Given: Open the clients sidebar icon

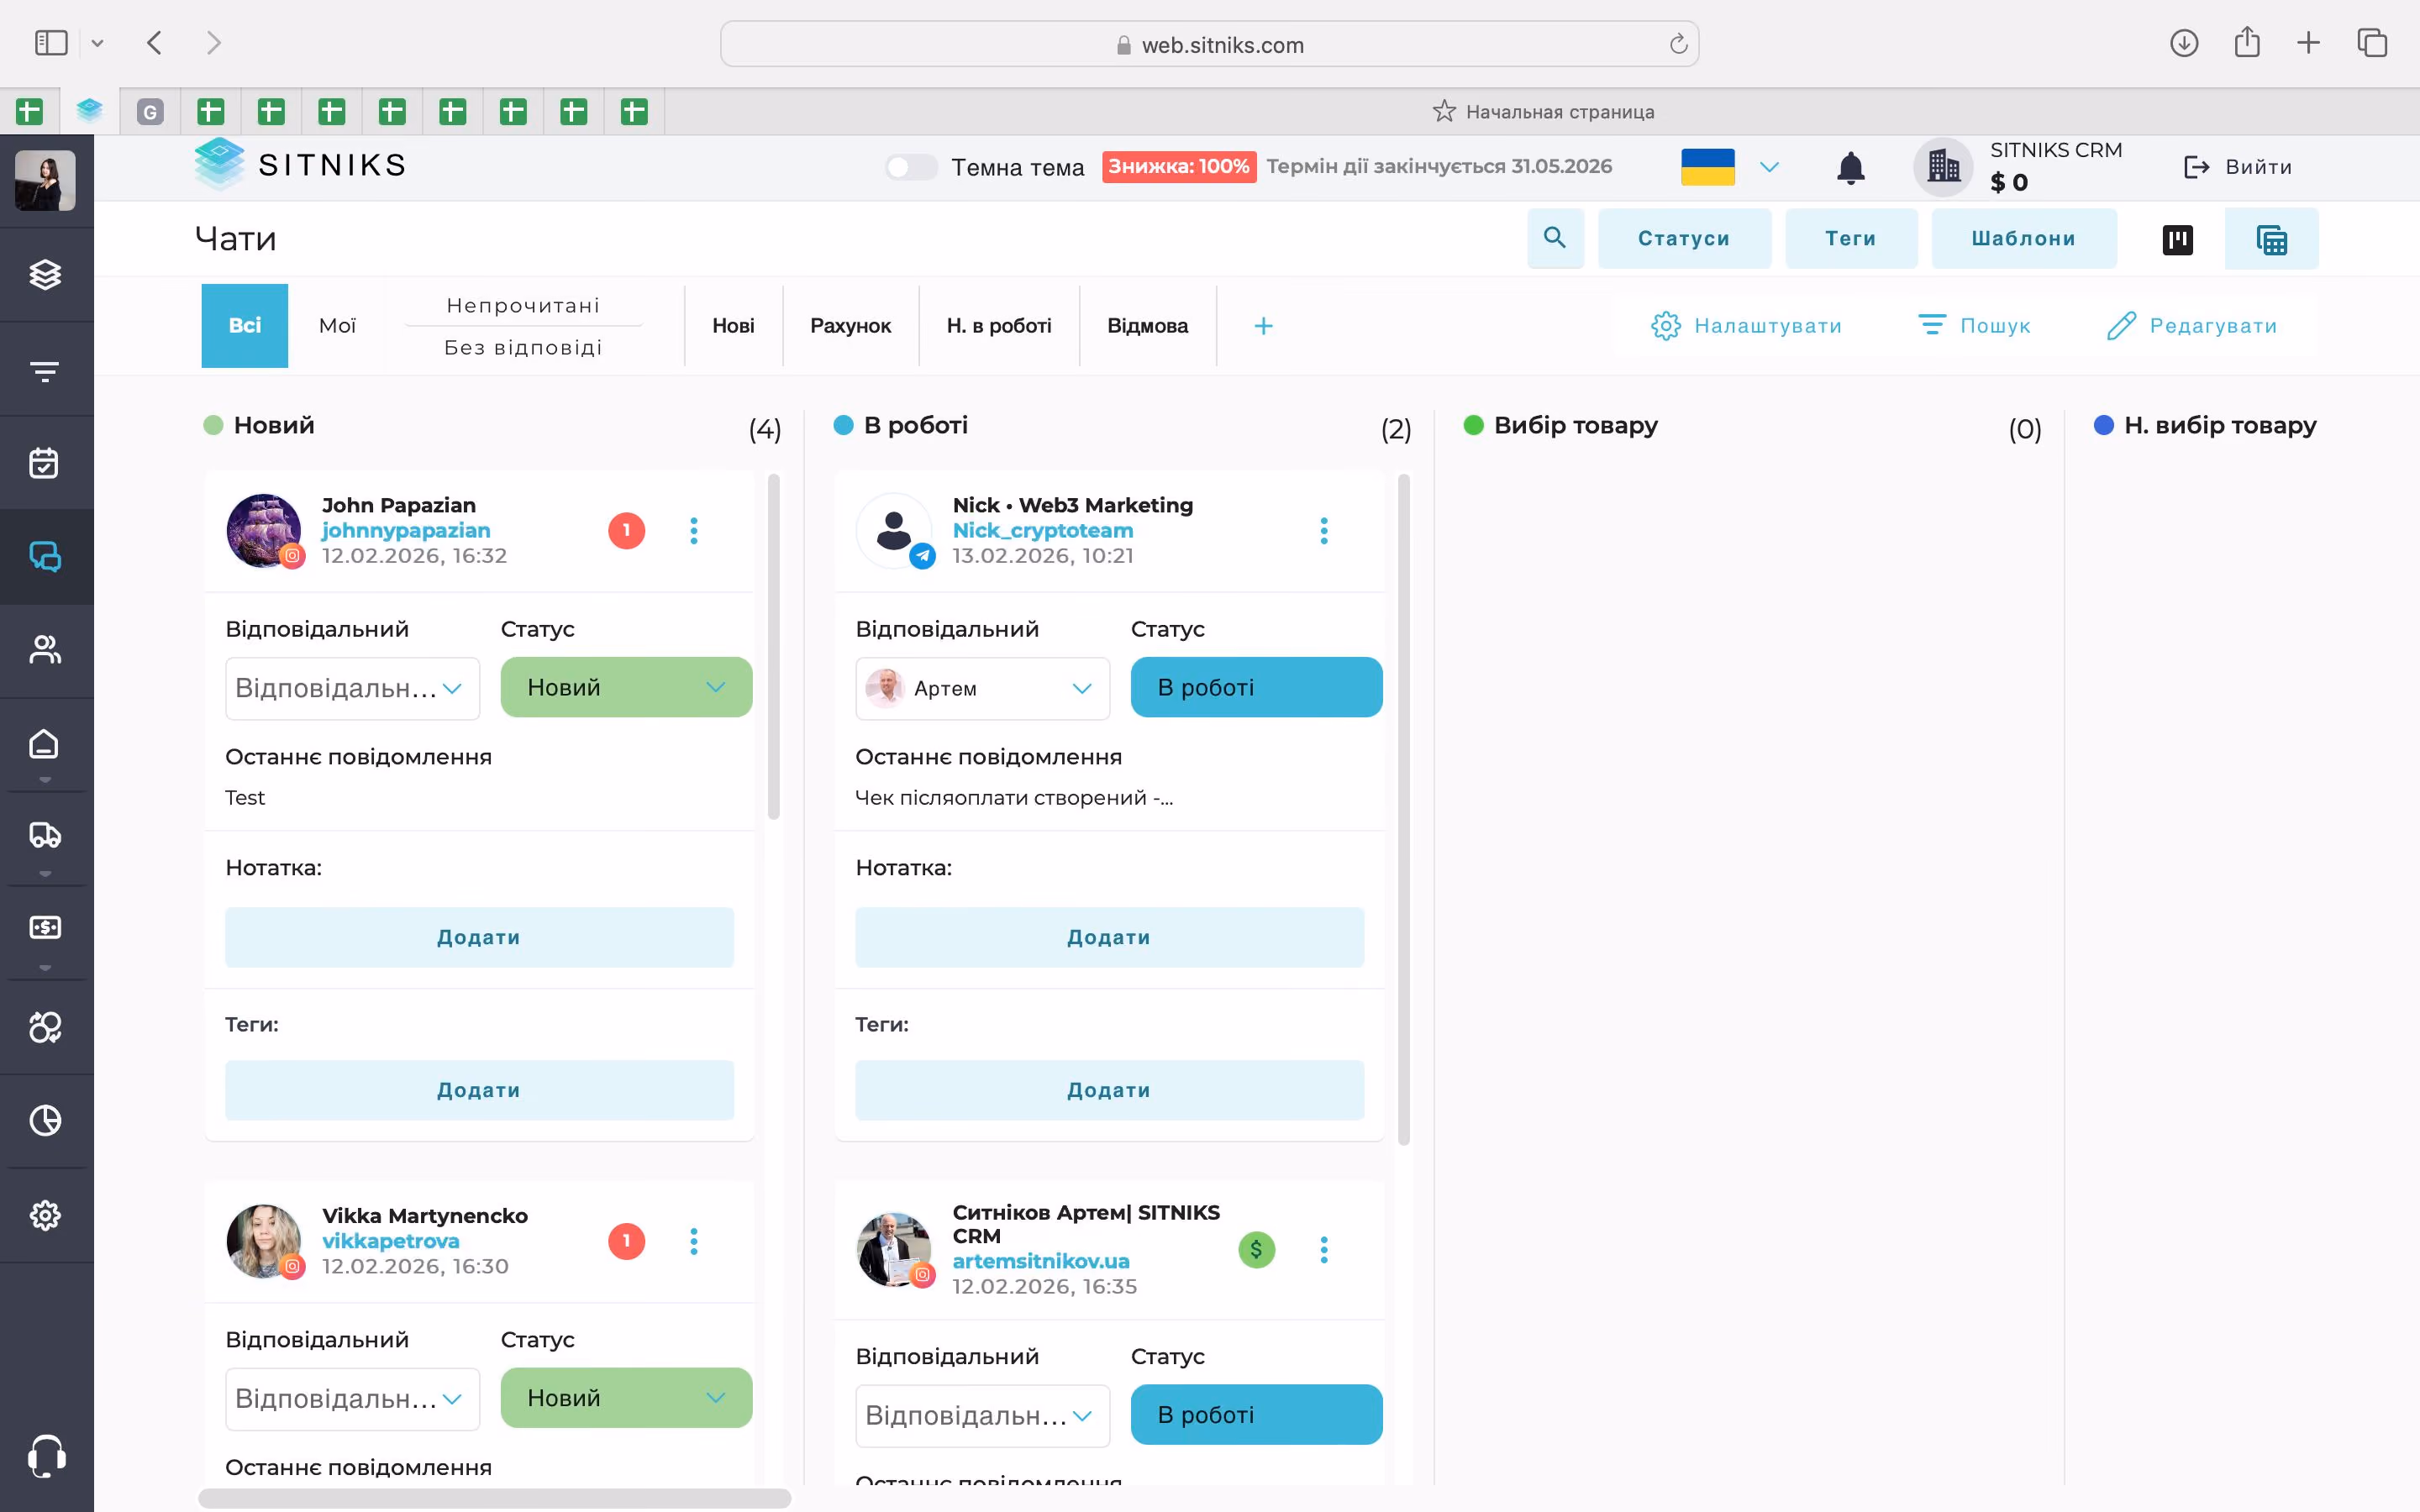Looking at the screenshot, I should point(45,651).
